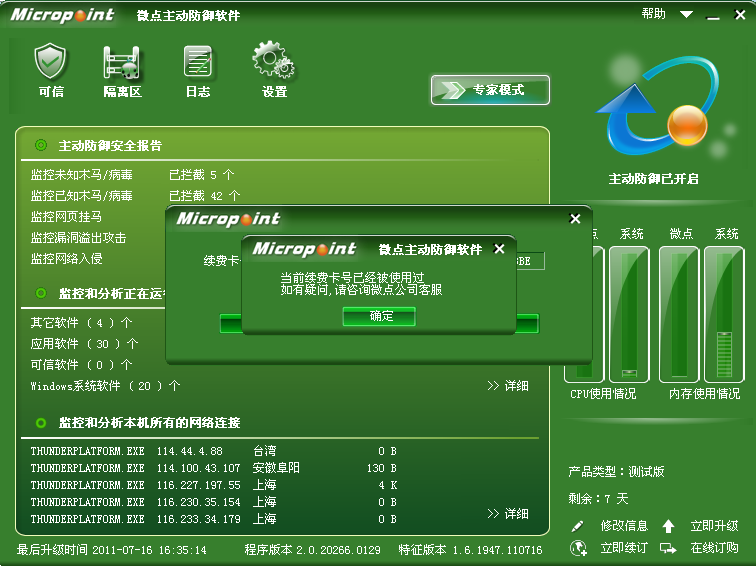This screenshot has height=566, width=756.
Task: Click 确定 in the message dialog
Action: click(379, 316)
